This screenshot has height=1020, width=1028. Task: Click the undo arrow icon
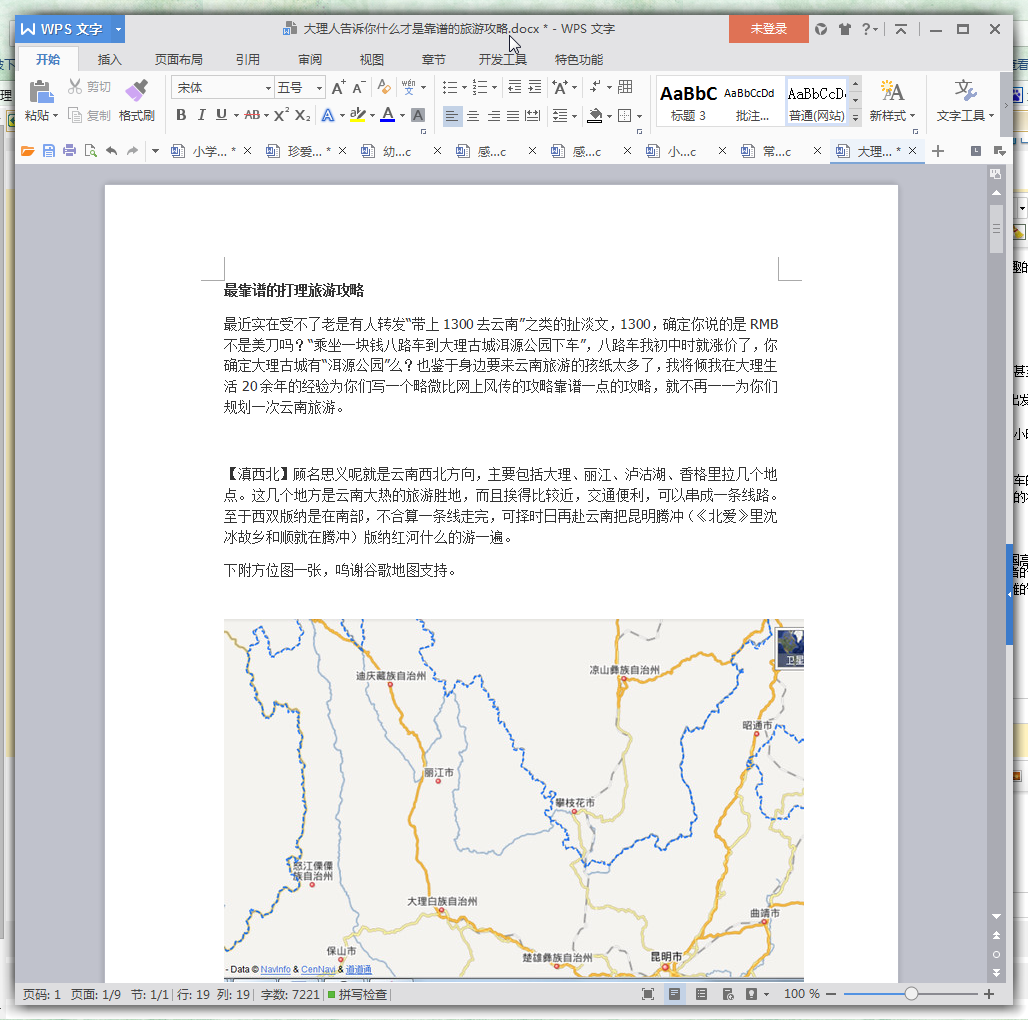pyautogui.click(x=110, y=151)
